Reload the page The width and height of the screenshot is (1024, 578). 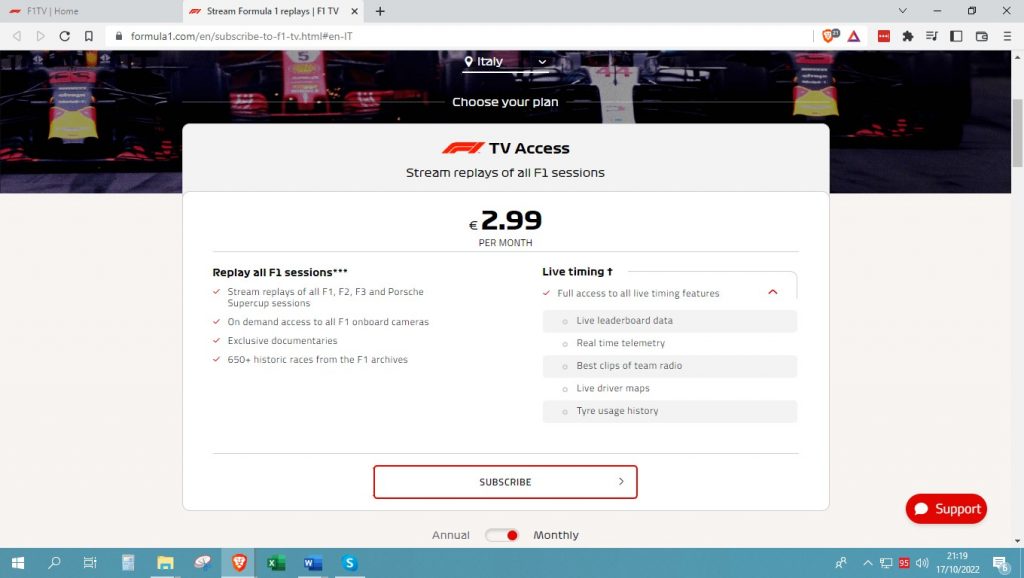[x=65, y=36]
